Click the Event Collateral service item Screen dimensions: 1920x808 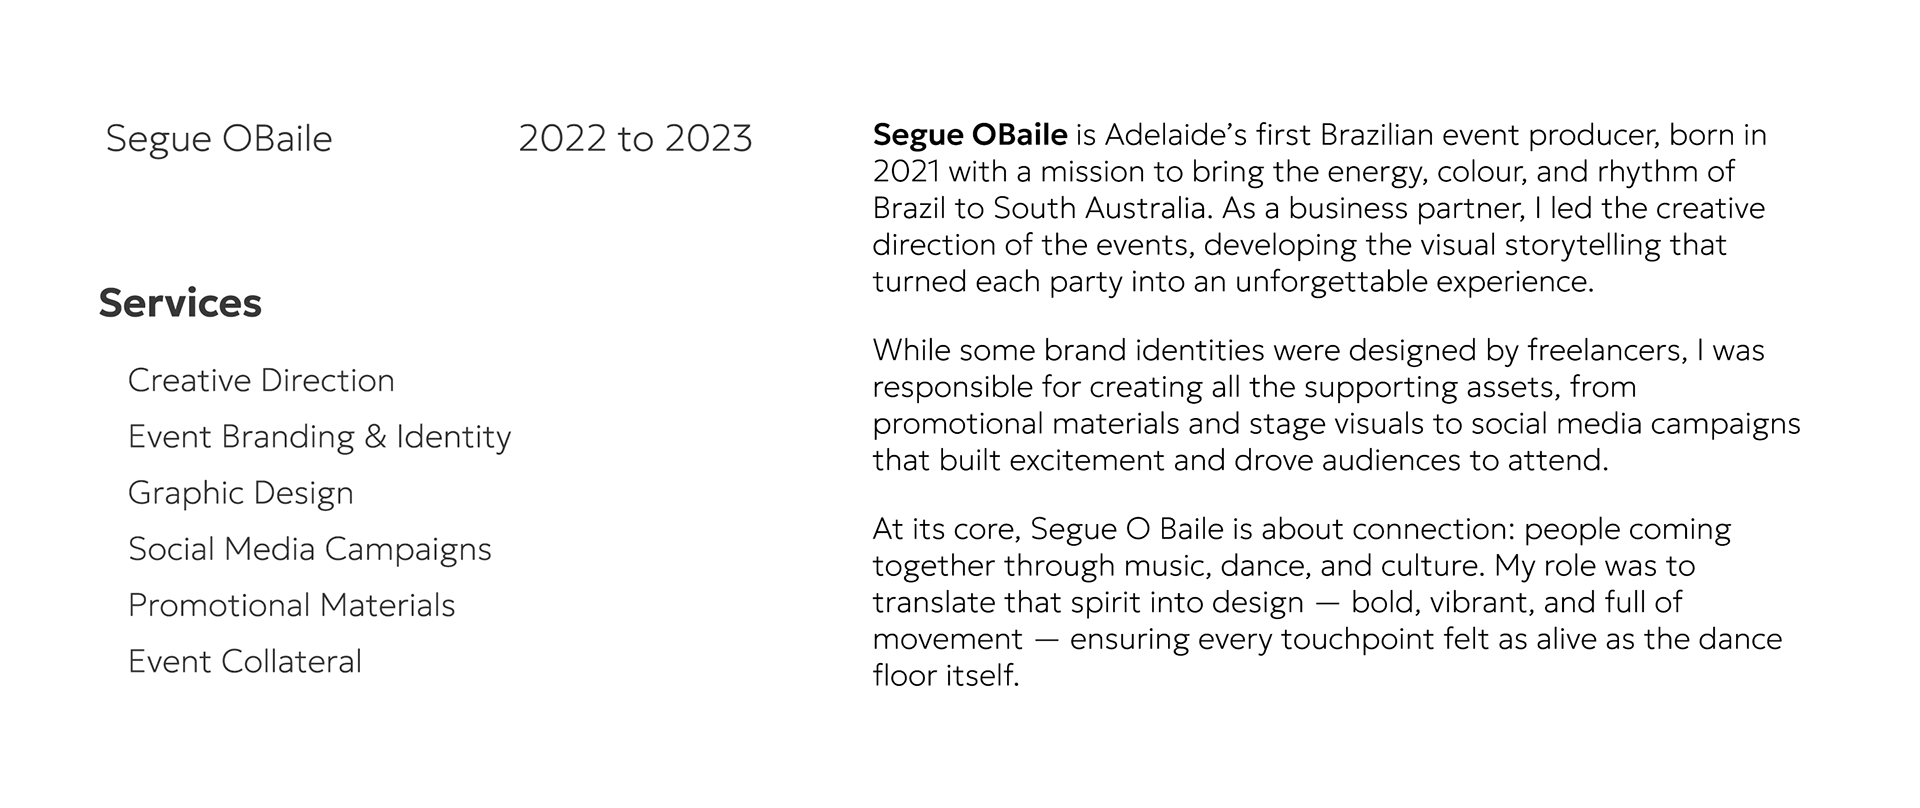click(245, 661)
